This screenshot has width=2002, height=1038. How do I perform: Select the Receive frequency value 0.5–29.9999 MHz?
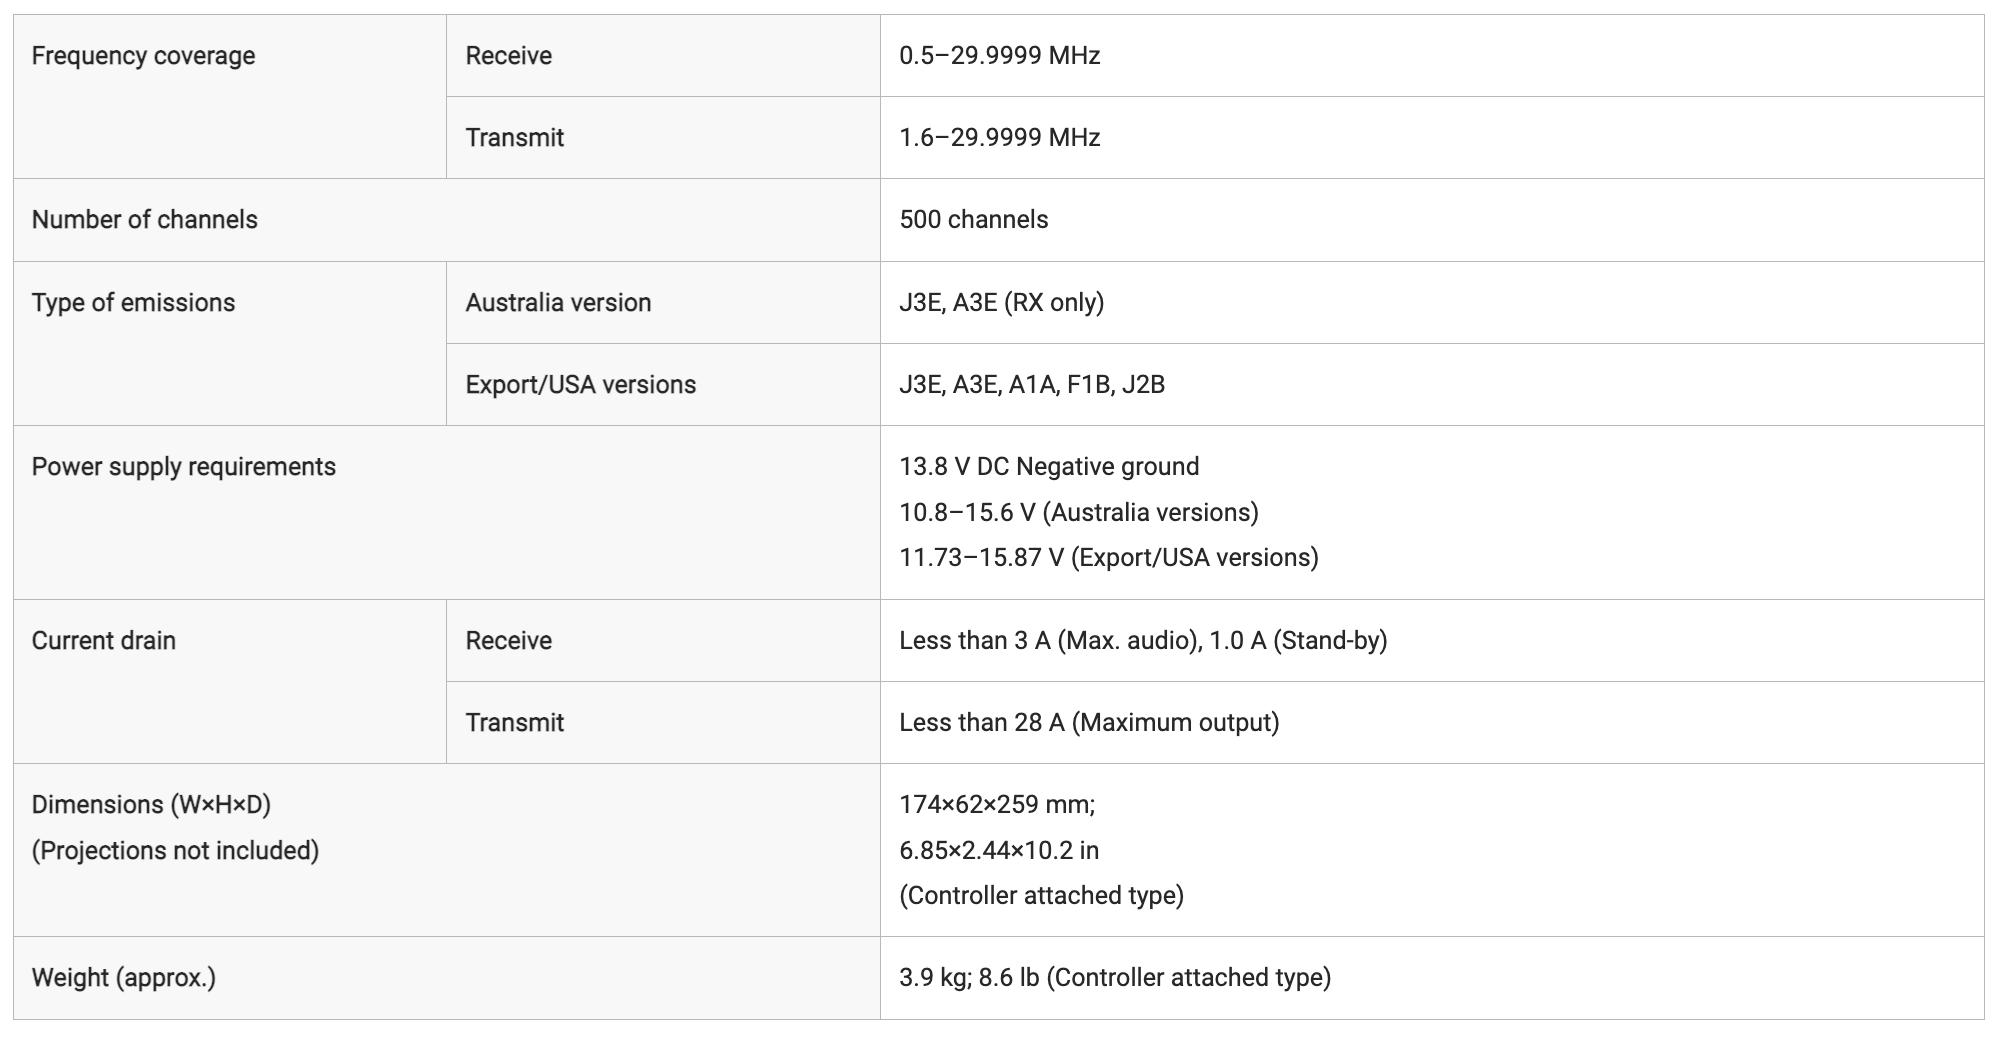pyautogui.click(x=1000, y=56)
